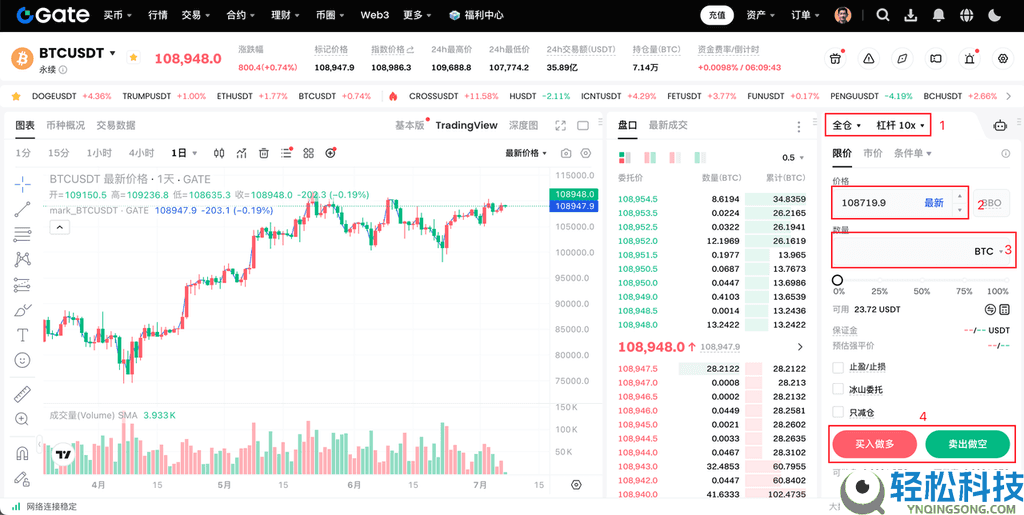Open the 全仓 margin mode dropdown
The image size is (1024, 515).
847,125
